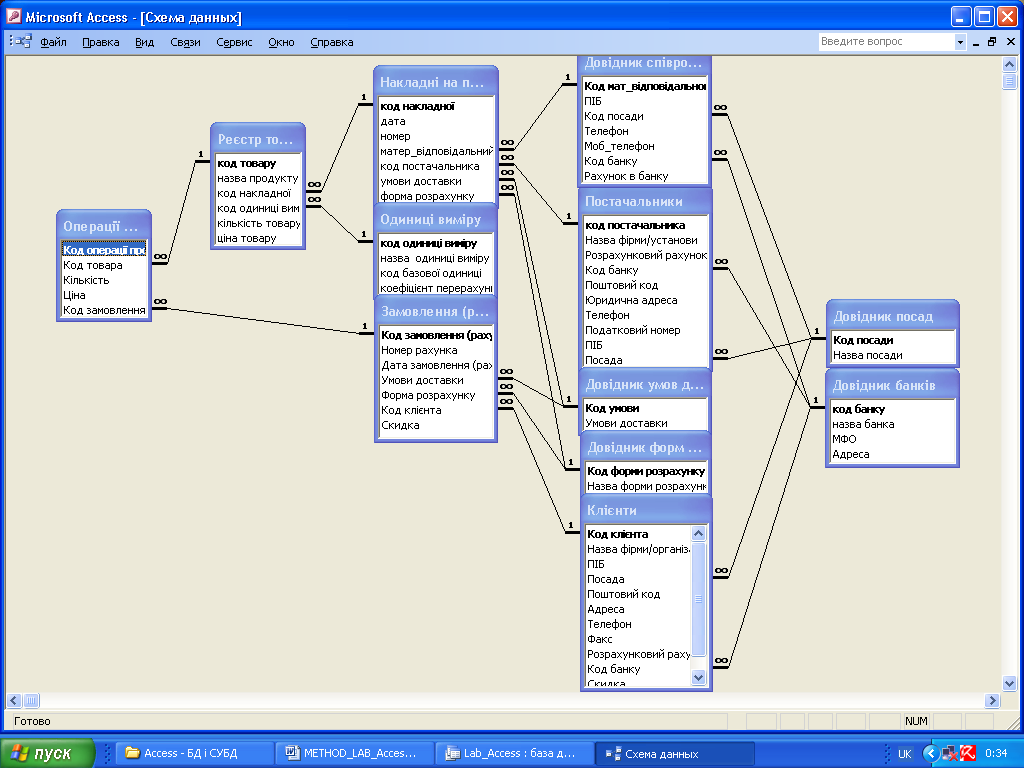Screen dimensions: 1024x768
Task: Click the relationships window icon in menu bar
Action: (23, 42)
